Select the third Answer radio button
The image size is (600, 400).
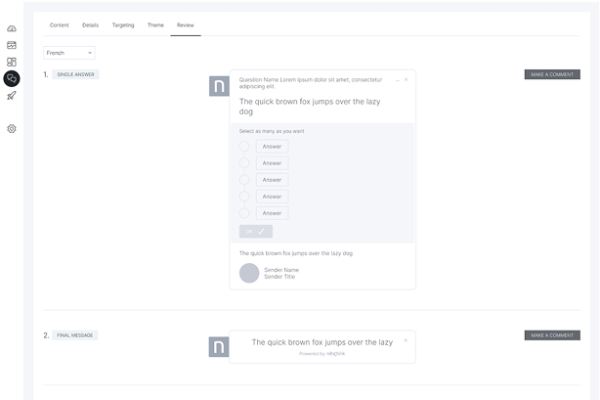[x=244, y=180]
